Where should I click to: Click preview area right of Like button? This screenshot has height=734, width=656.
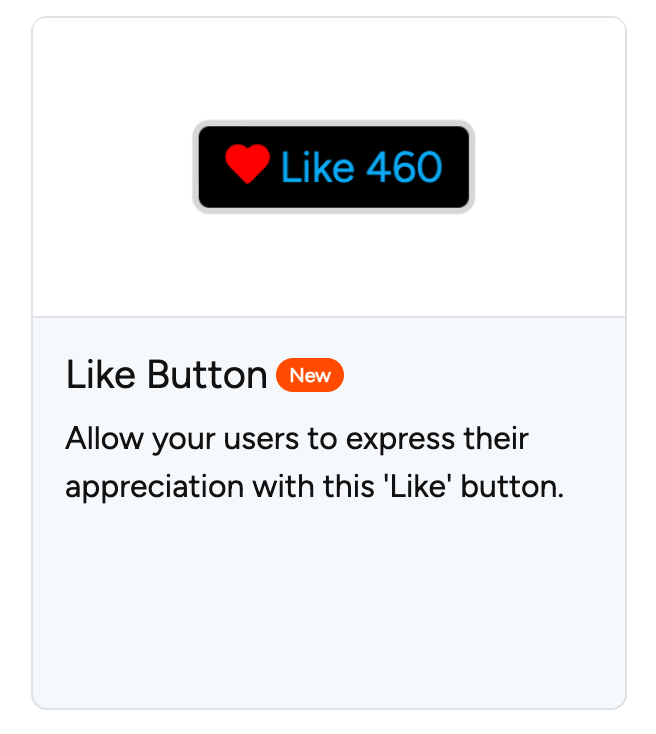550,167
